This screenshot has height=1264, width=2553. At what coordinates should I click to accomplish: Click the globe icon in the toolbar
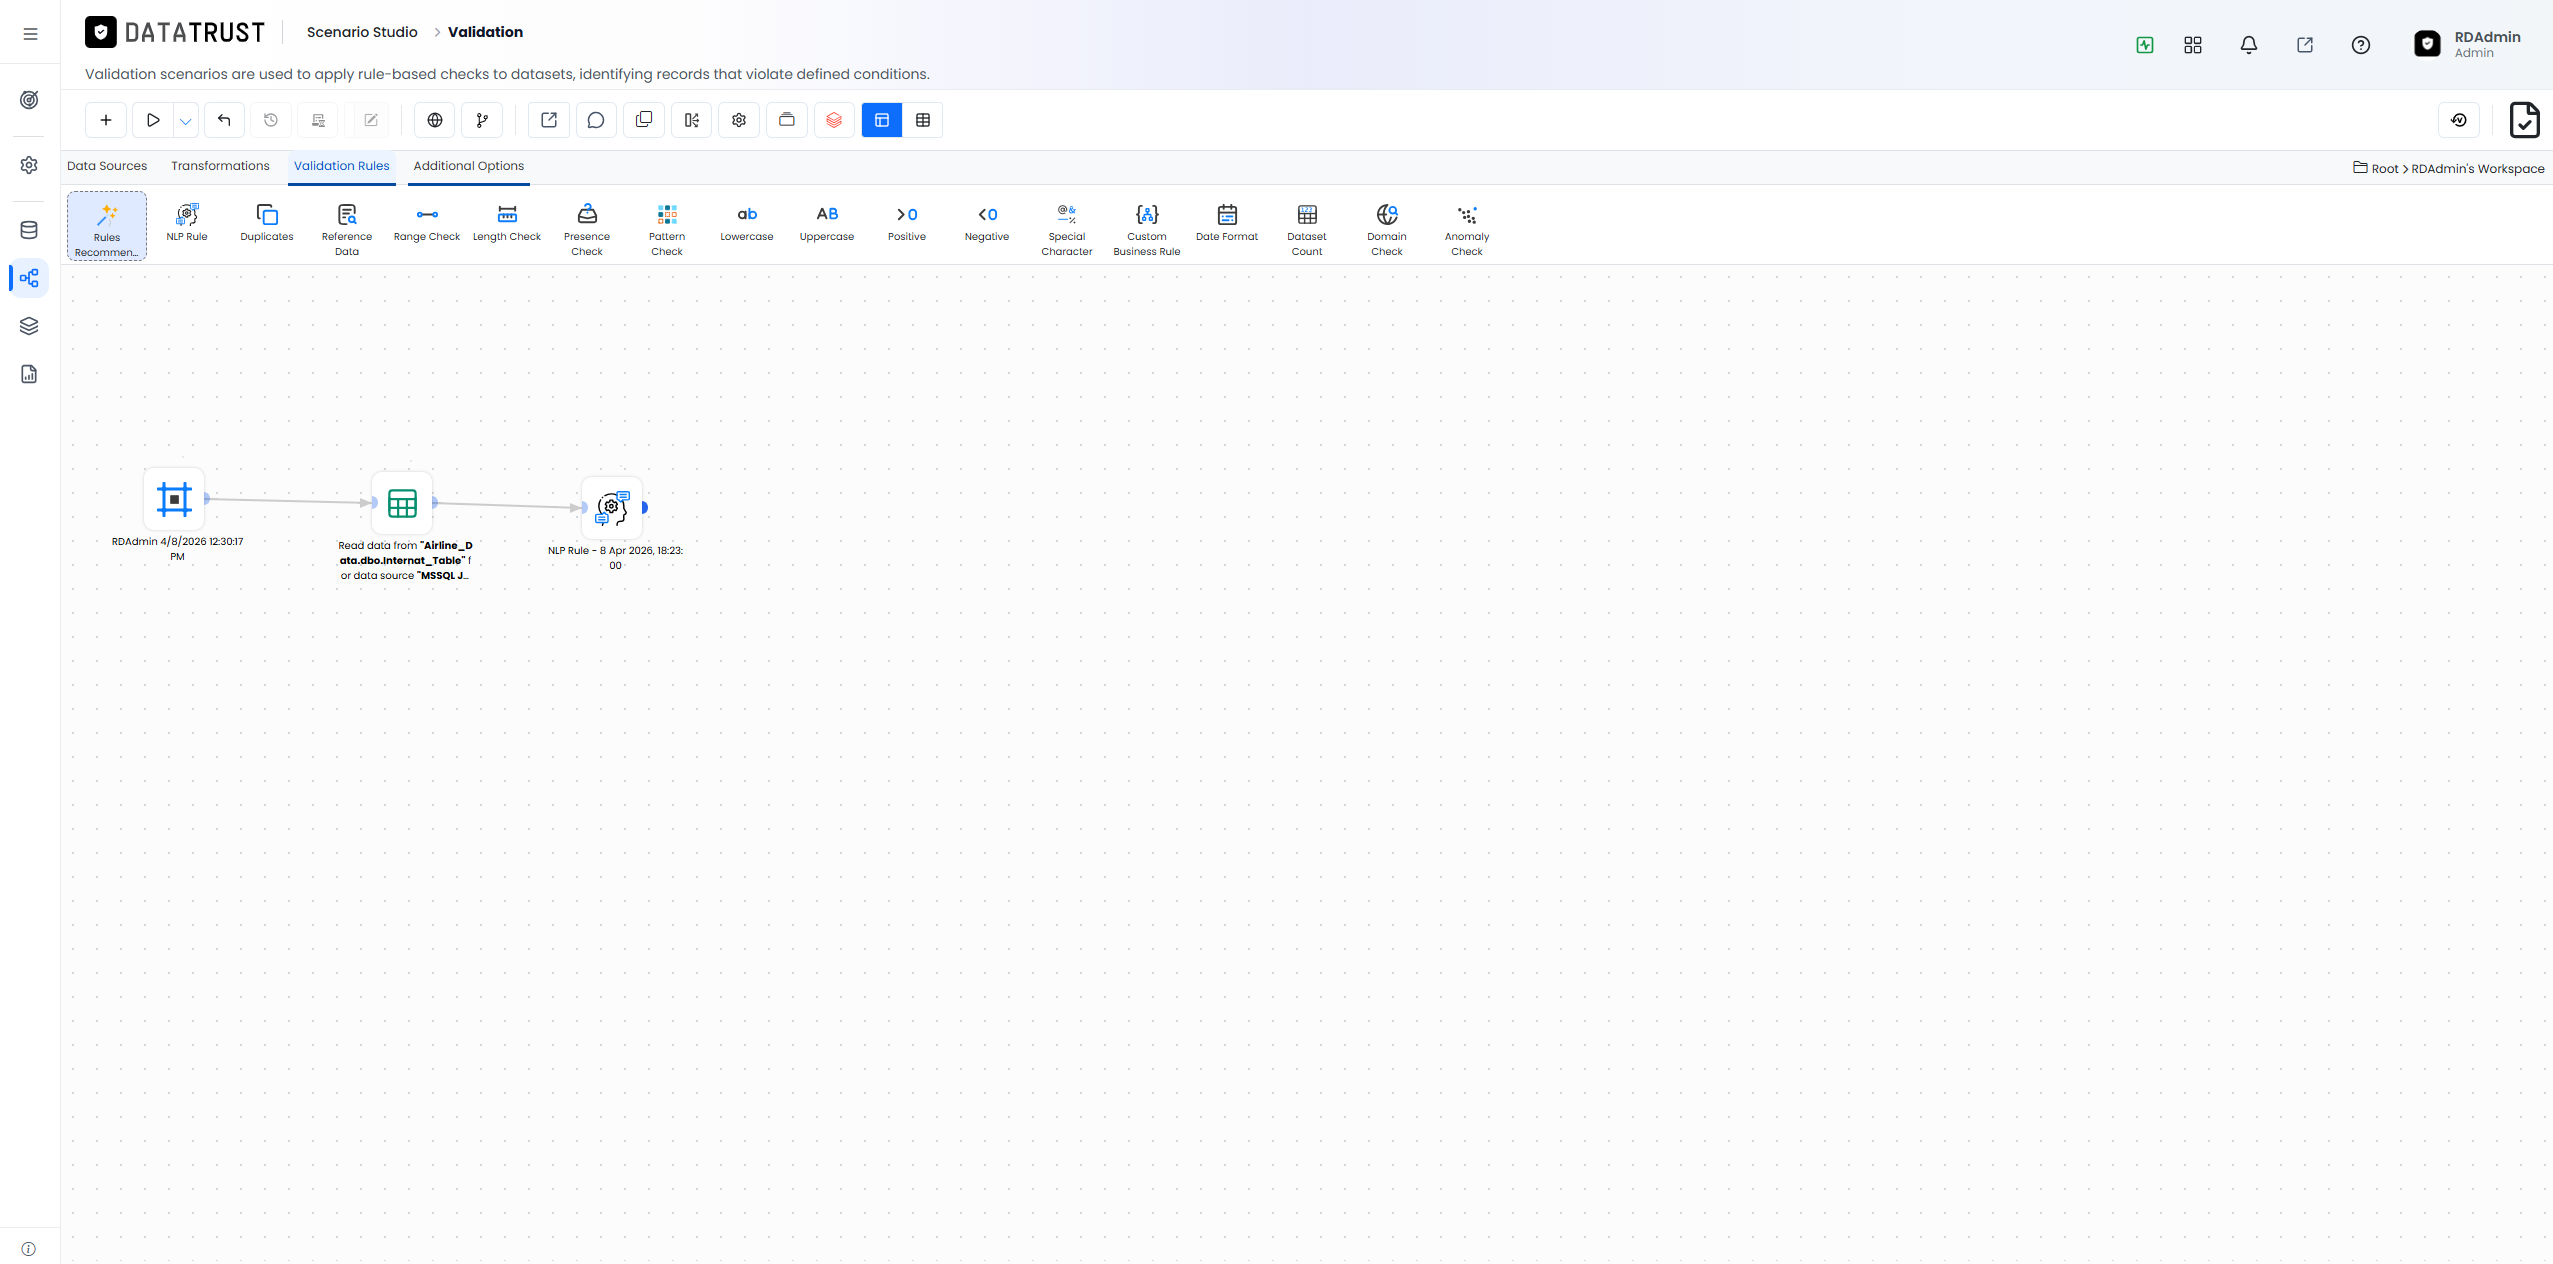[x=435, y=120]
